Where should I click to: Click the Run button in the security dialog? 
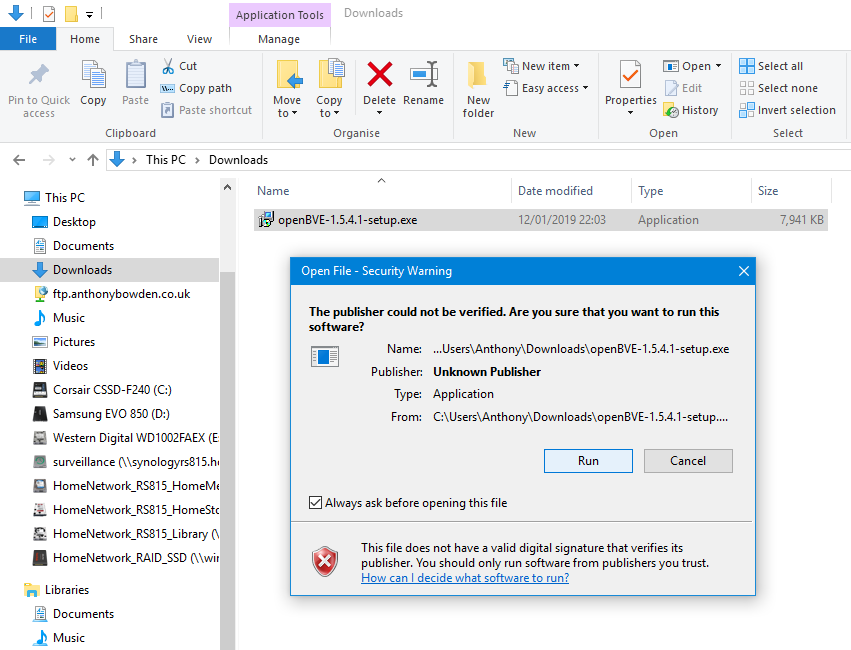588,460
